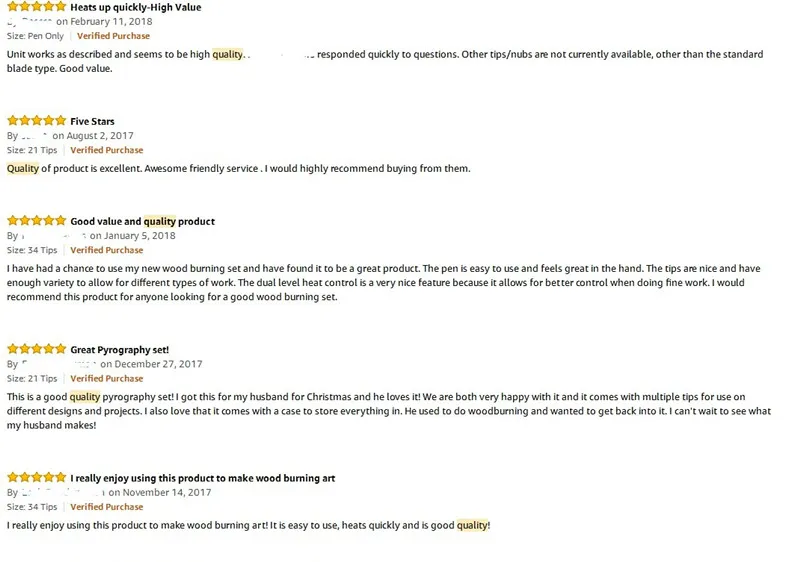
Task: Click reviewer name on November 14, 2017 review
Action: (63, 493)
